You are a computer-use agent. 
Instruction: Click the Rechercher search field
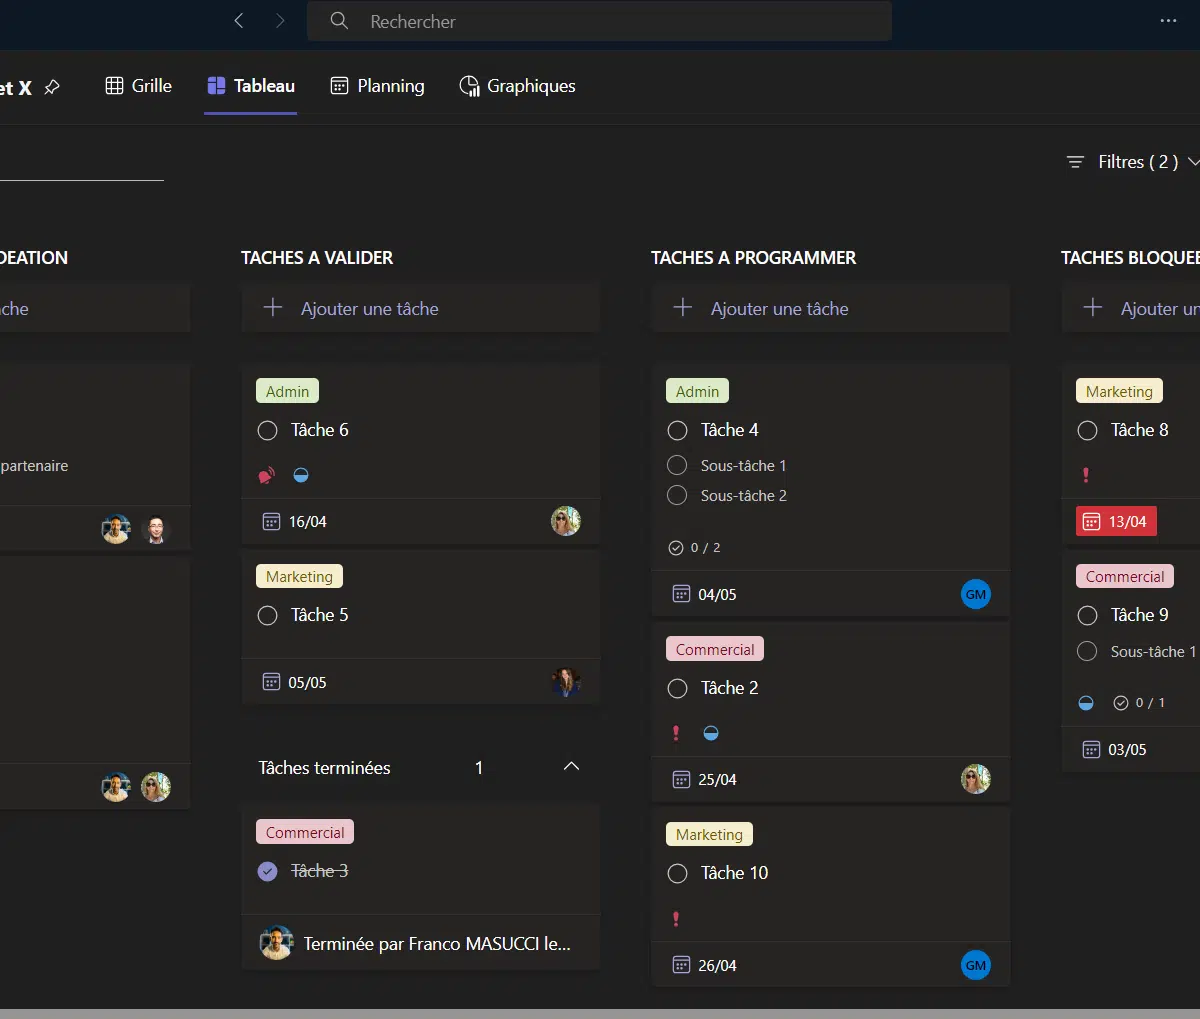point(600,21)
